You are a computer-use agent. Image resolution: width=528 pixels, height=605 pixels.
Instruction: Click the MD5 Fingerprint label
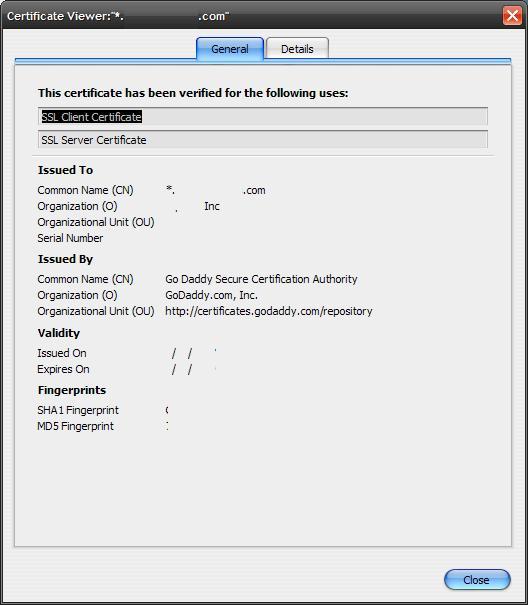click(x=75, y=426)
